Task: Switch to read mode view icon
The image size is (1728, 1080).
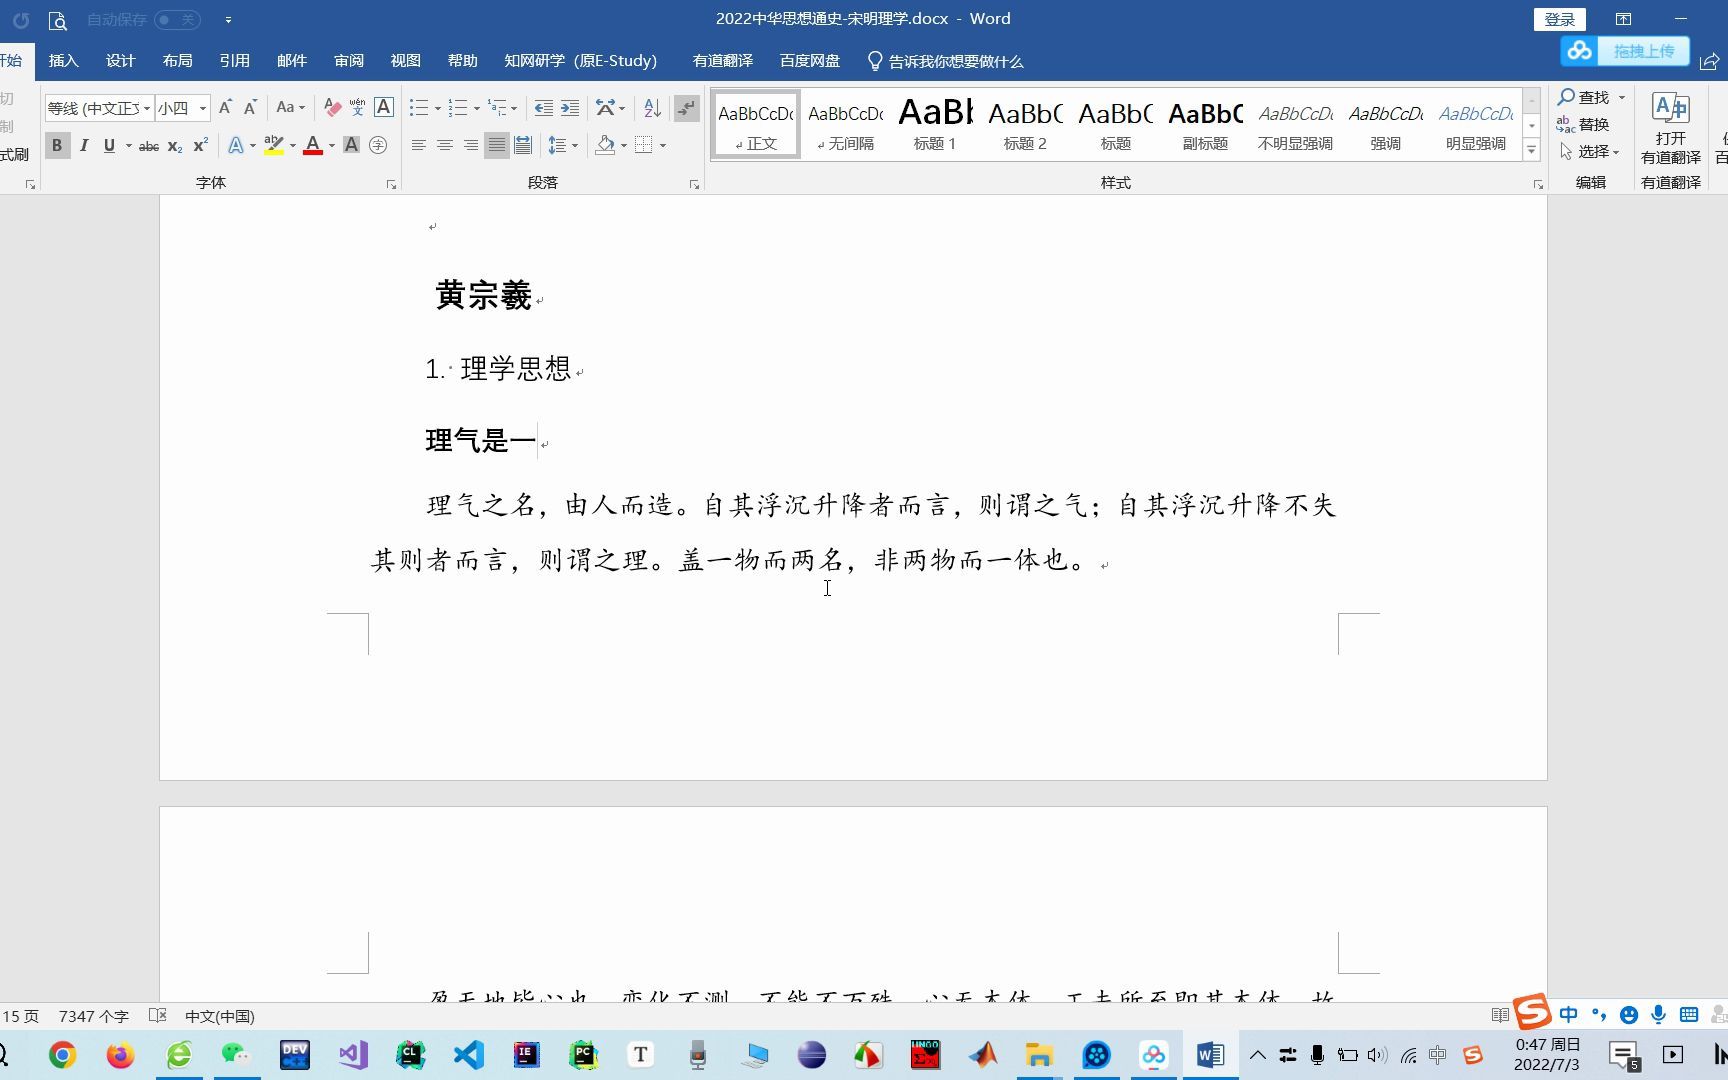Action: click(x=1500, y=1016)
